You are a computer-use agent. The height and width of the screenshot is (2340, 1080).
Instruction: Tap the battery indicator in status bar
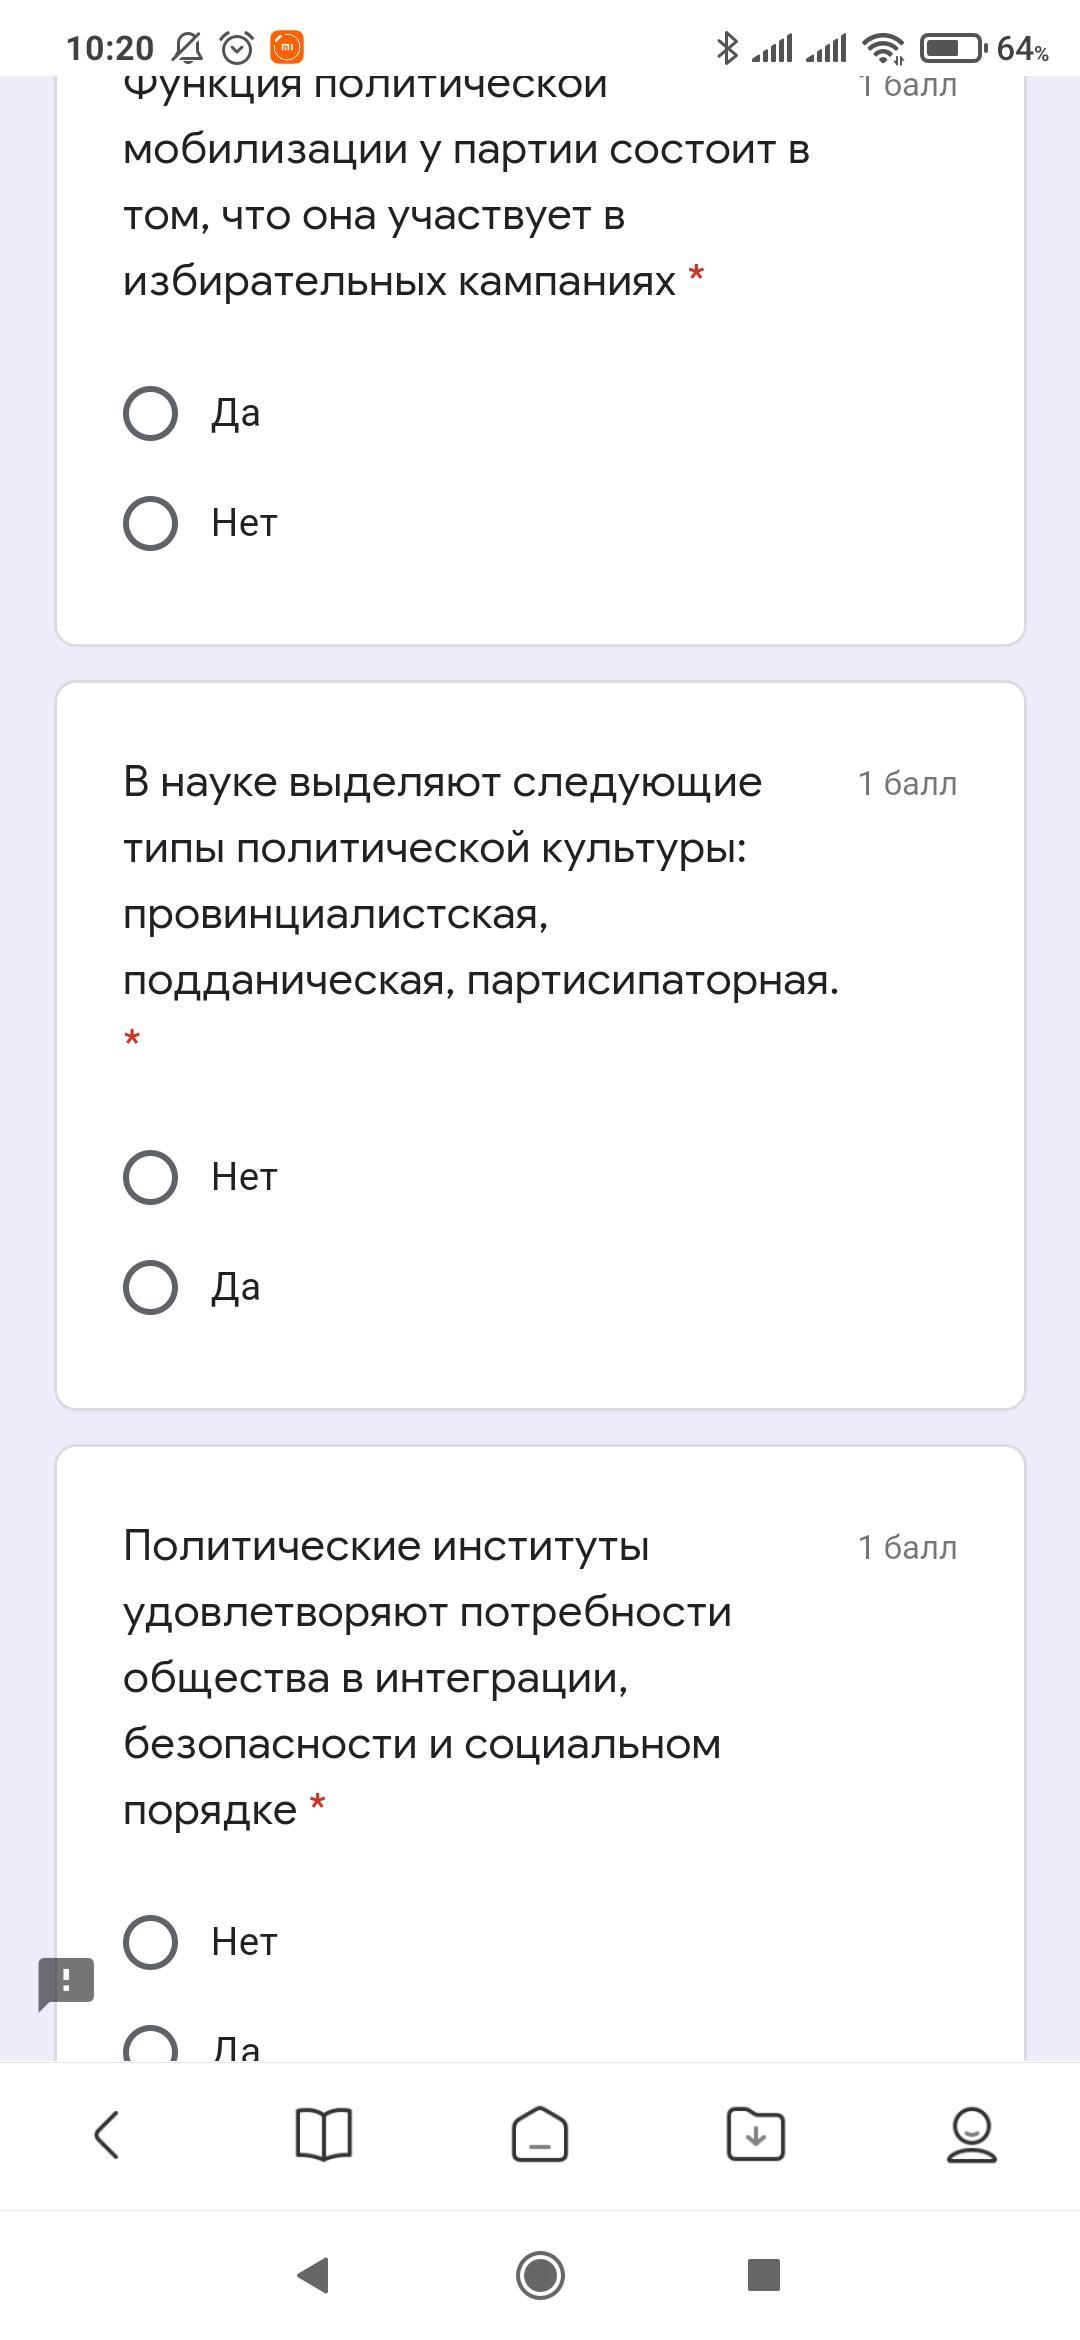click(953, 47)
